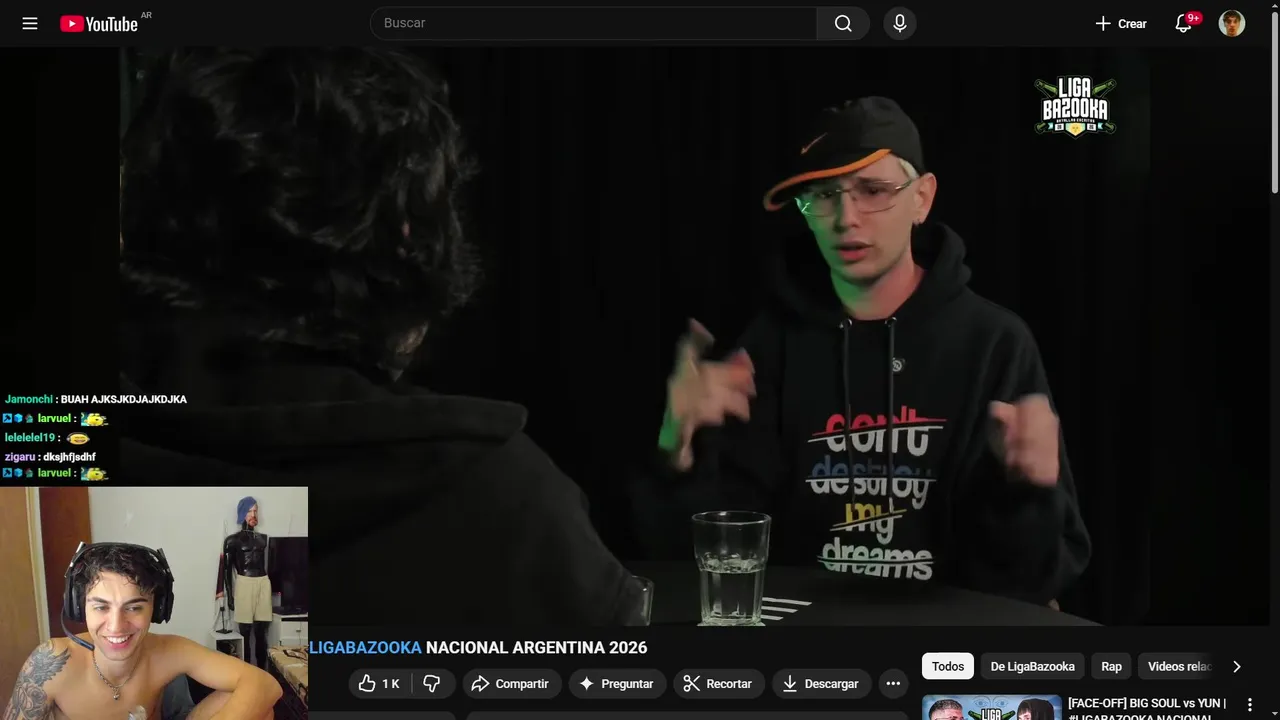
Task: Open the notifications bell
Action: coord(1184,23)
